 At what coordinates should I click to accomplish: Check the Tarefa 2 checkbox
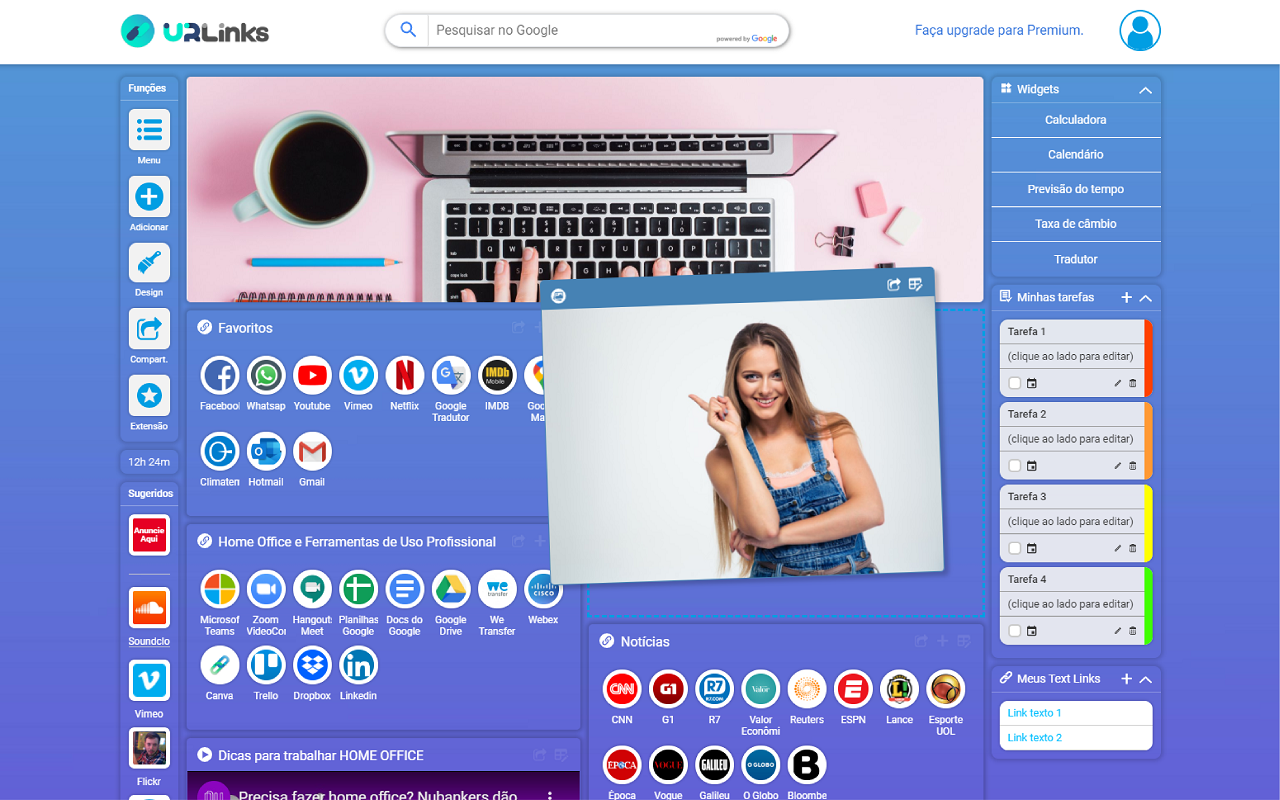click(1015, 466)
